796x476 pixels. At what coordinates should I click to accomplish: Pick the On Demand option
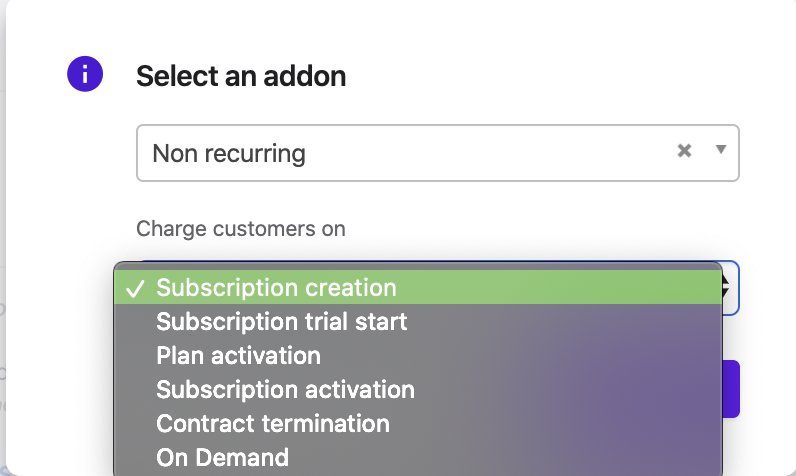pos(222,458)
